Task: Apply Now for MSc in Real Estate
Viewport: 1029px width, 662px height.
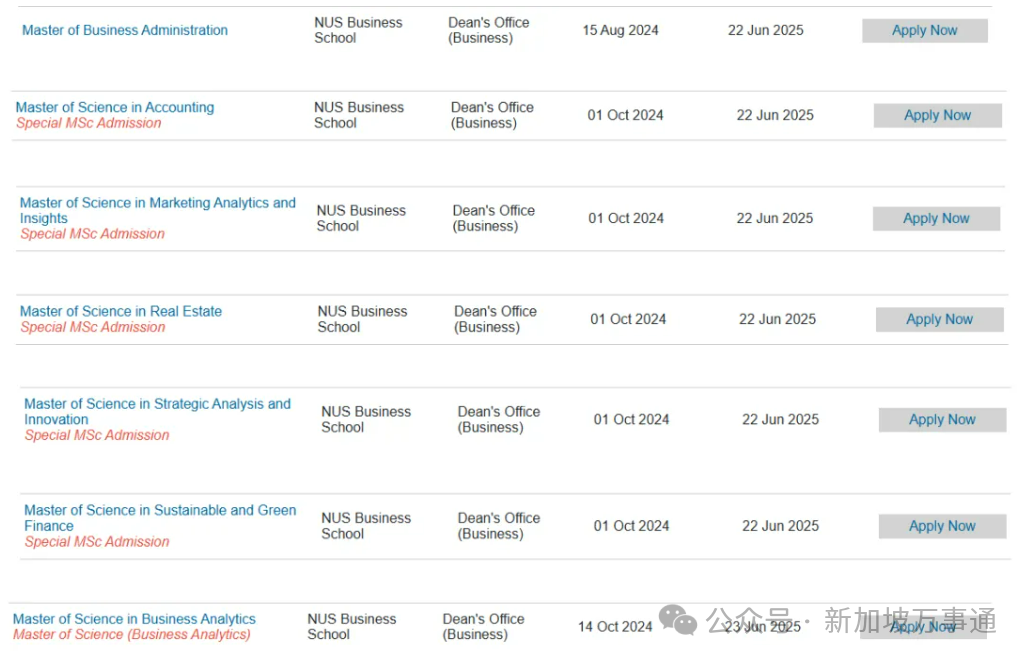Action: tap(940, 319)
